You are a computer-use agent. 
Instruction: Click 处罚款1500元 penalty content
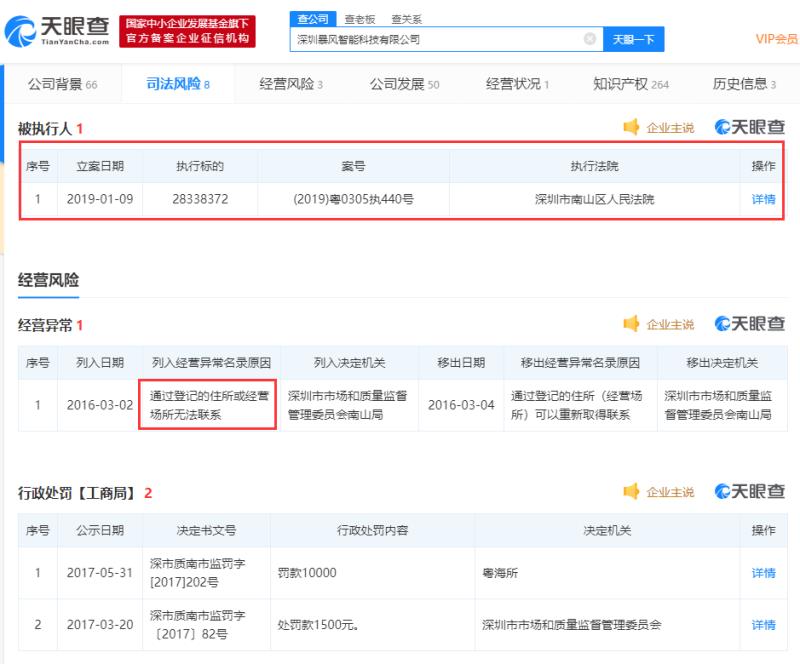(x=317, y=625)
